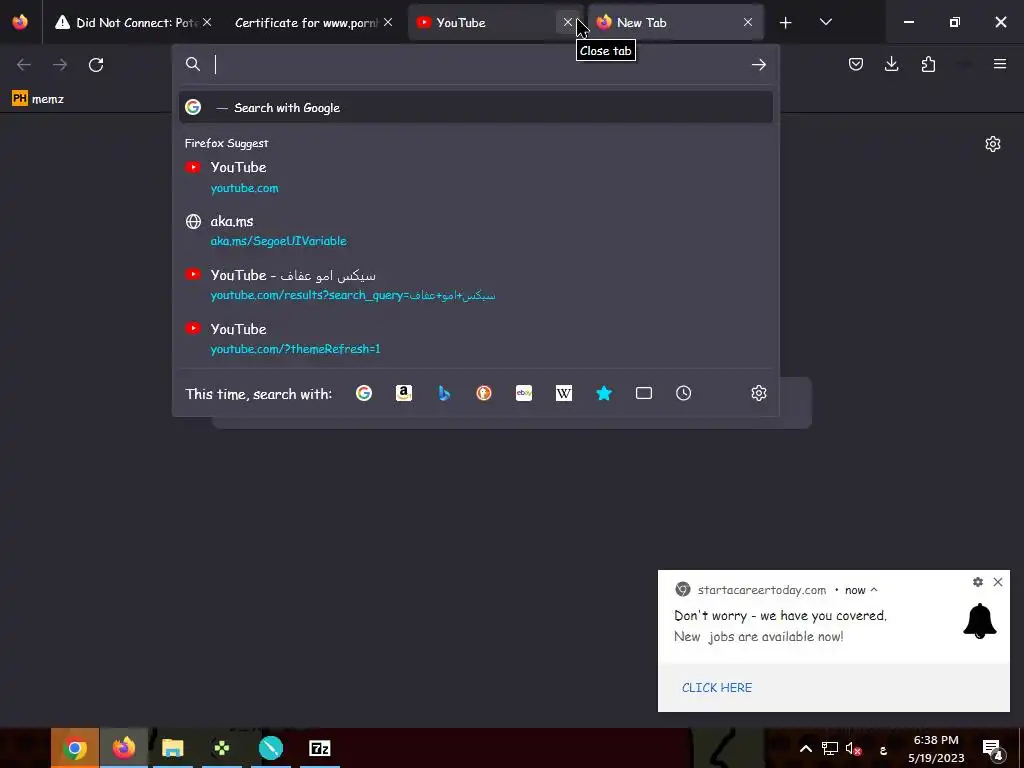
Task: Open Chrome from taskbar
Action: coord(74,748)
